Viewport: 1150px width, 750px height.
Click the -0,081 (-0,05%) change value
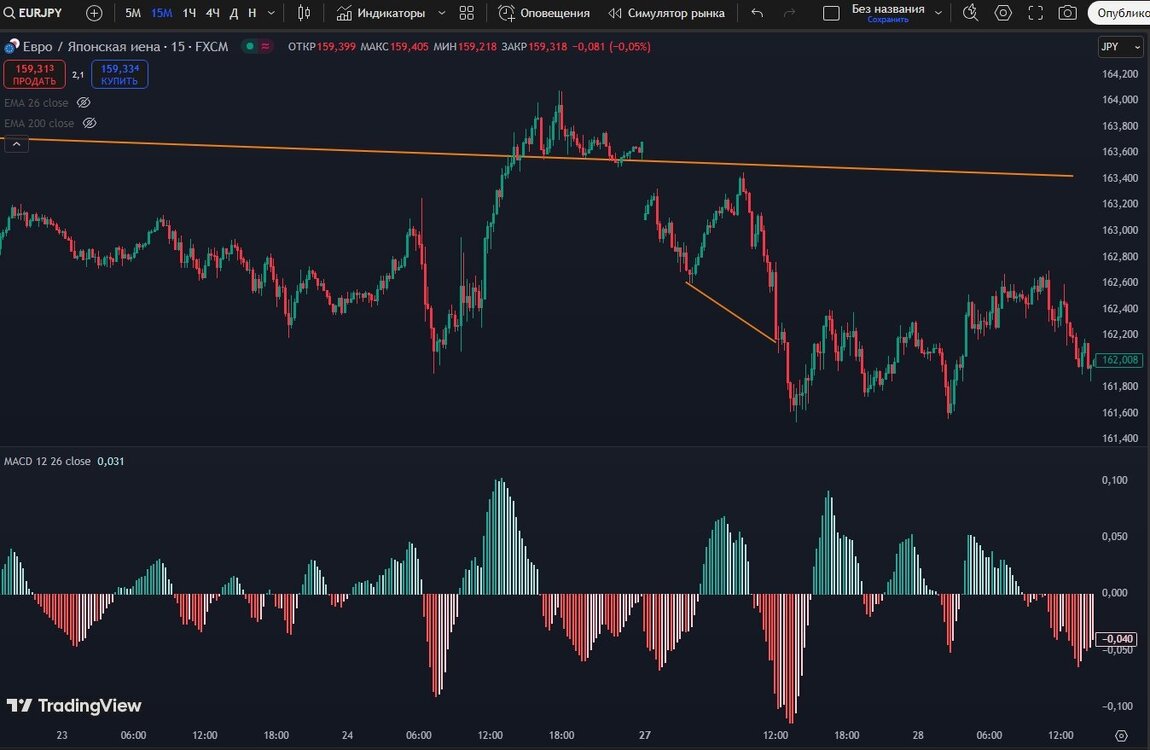click(611, 46)
